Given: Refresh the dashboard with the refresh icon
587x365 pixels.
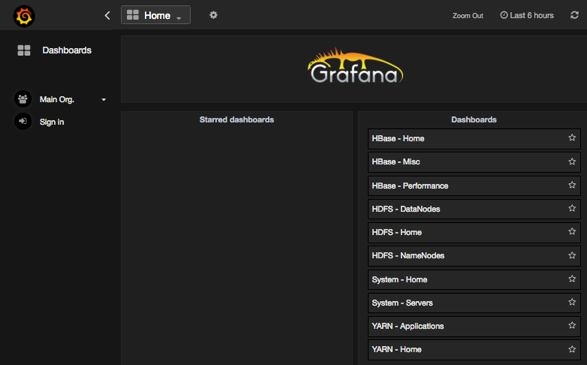Looking at the screenshot, I should click(574, 15).
